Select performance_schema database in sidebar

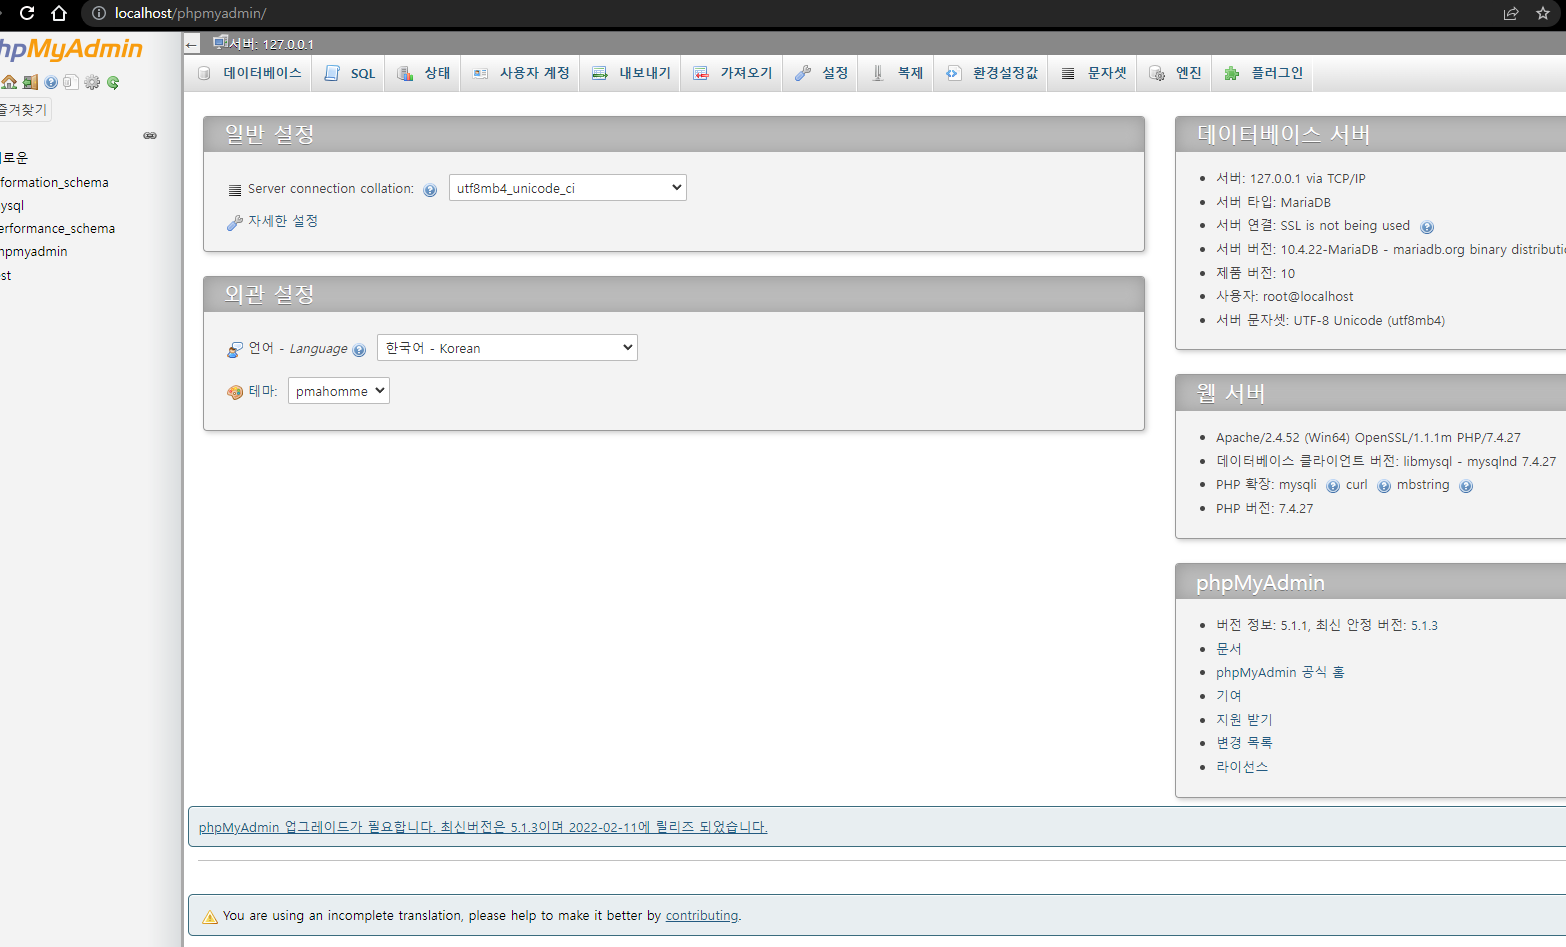coord(57,228)
